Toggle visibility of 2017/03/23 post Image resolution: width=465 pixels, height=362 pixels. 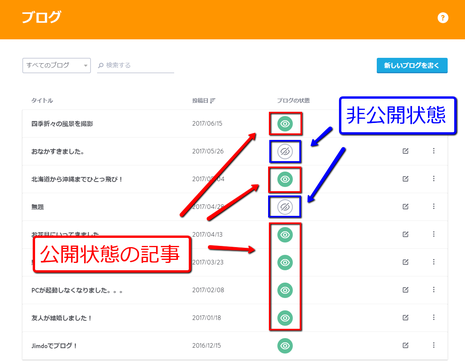pos(285,262)
